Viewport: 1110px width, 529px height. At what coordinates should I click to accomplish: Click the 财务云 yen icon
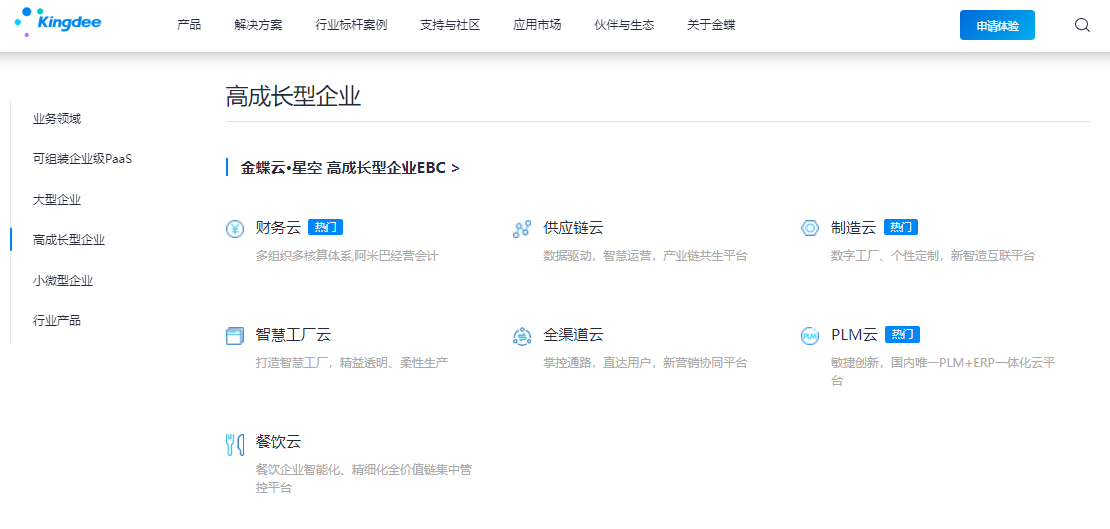pyautogui.click(x=235, y=229)
